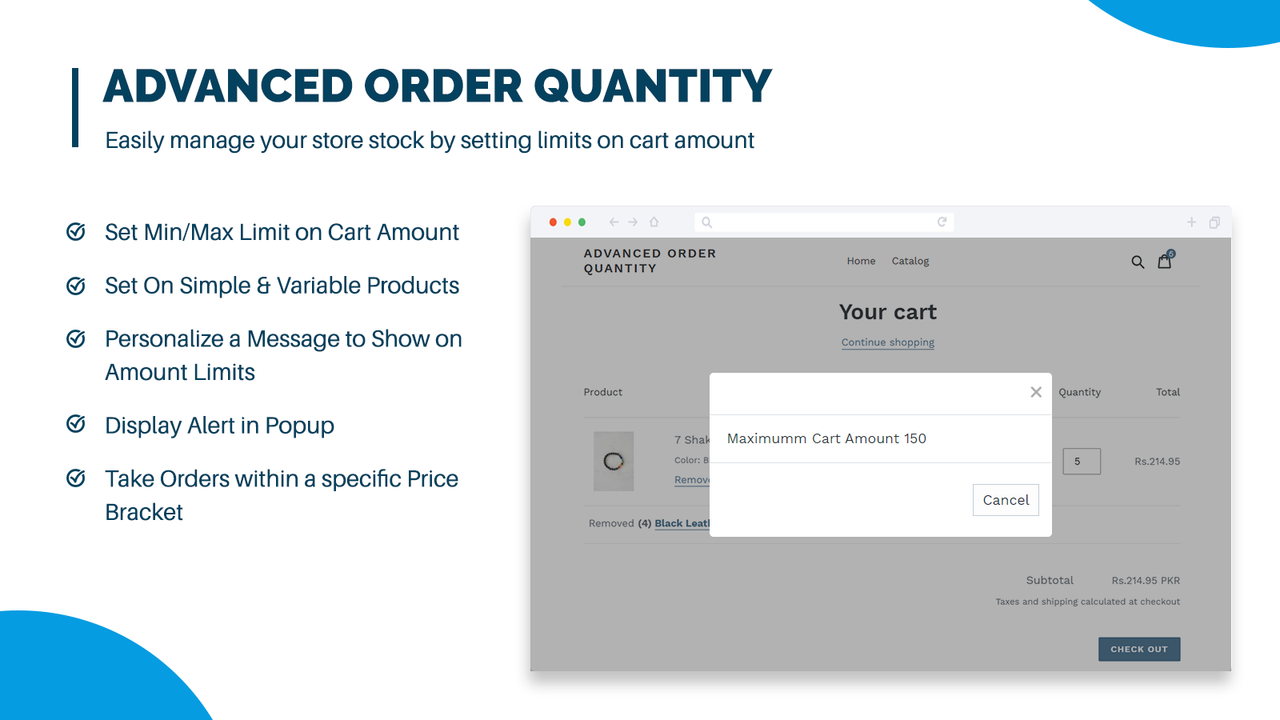
Task: Click the new tab overlap icon top right
Action: (1214, 222)
